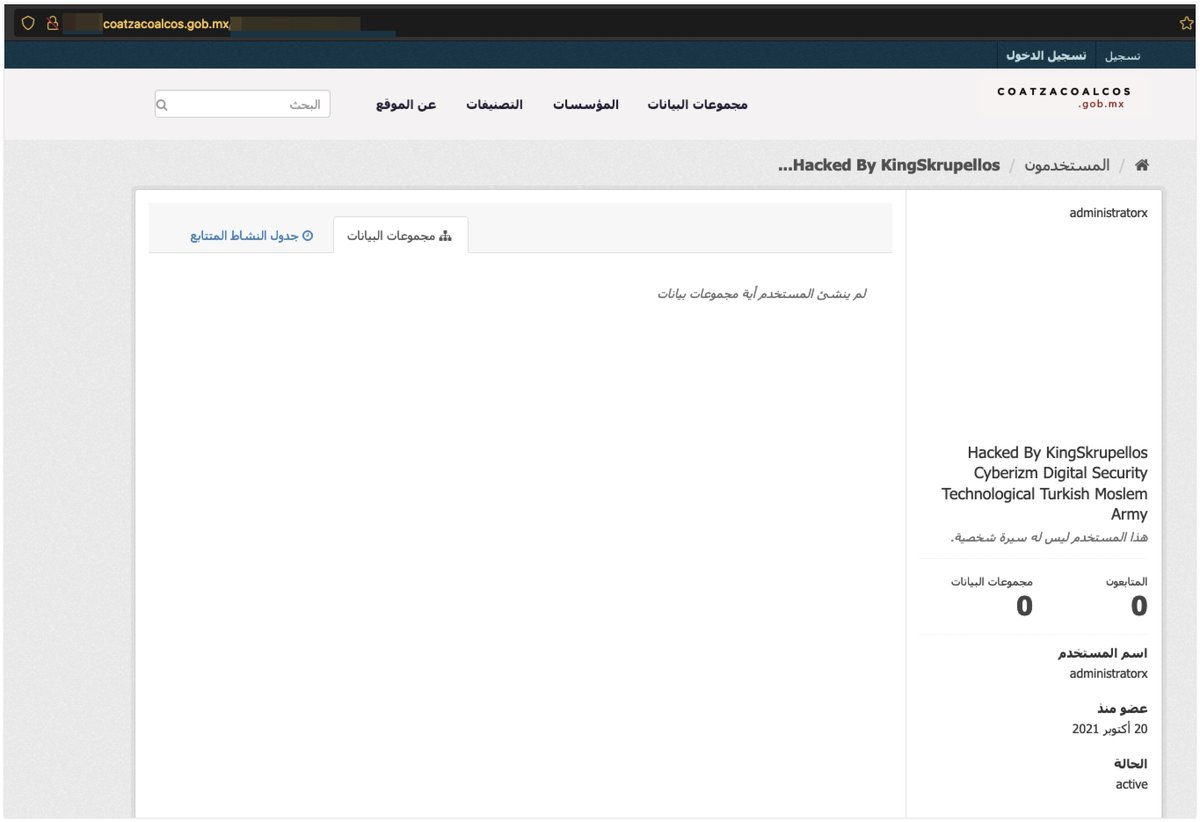The image size is (1200, 822).
Task: Click the home icon in breadcrumb
Action: [x=1141, y=165]
